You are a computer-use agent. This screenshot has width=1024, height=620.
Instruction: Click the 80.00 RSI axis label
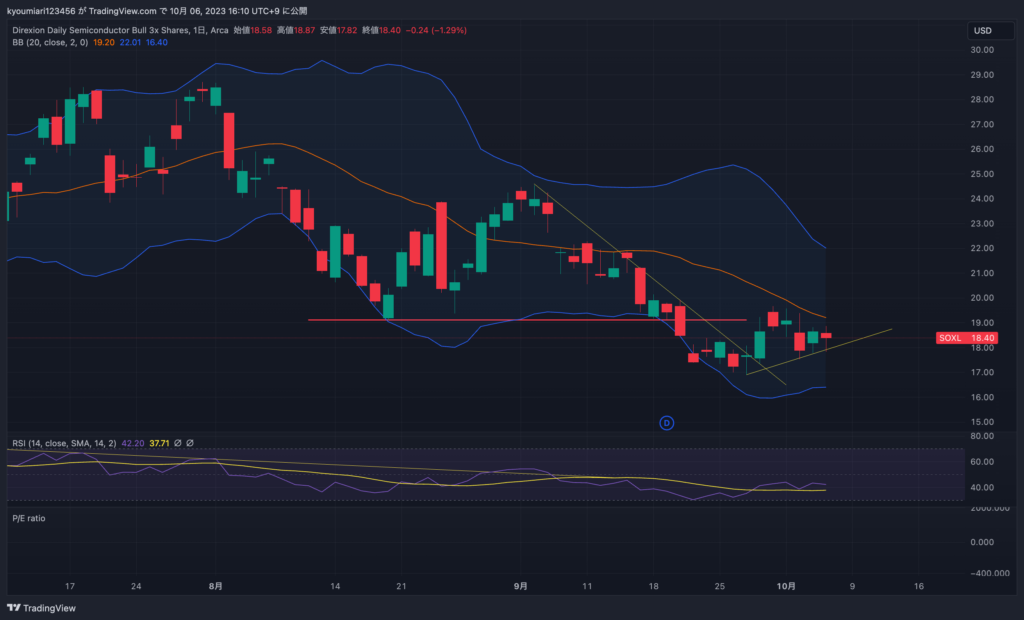click(982, 436)
